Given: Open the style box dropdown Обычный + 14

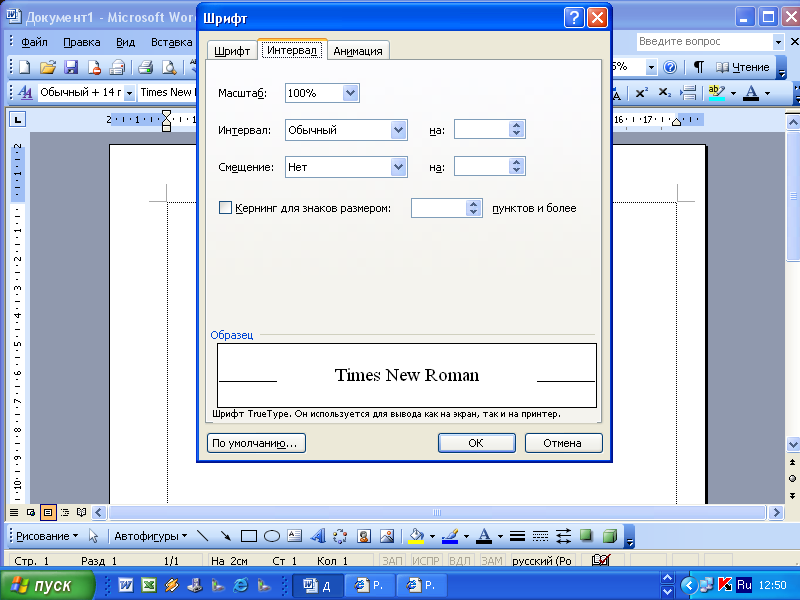Looking at the screenshot, I should (130, 93).
